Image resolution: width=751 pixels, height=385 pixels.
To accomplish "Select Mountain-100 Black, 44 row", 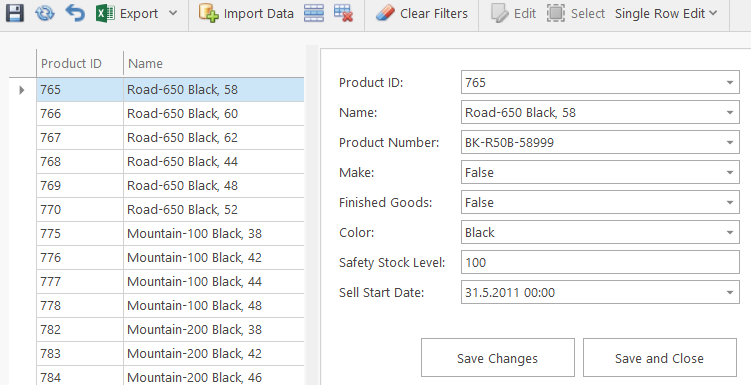I will (x=171, y=281).
